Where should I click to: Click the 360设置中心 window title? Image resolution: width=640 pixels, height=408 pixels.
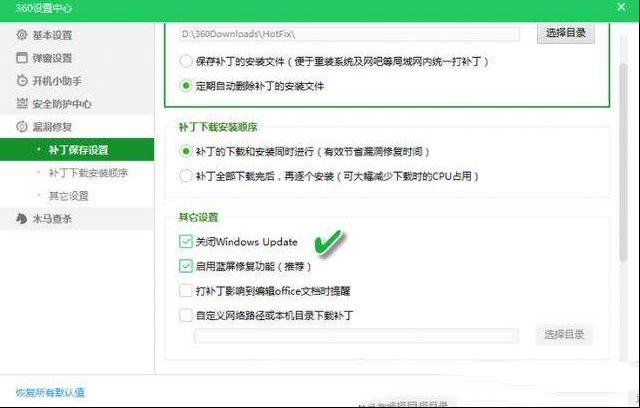(44, 8)
